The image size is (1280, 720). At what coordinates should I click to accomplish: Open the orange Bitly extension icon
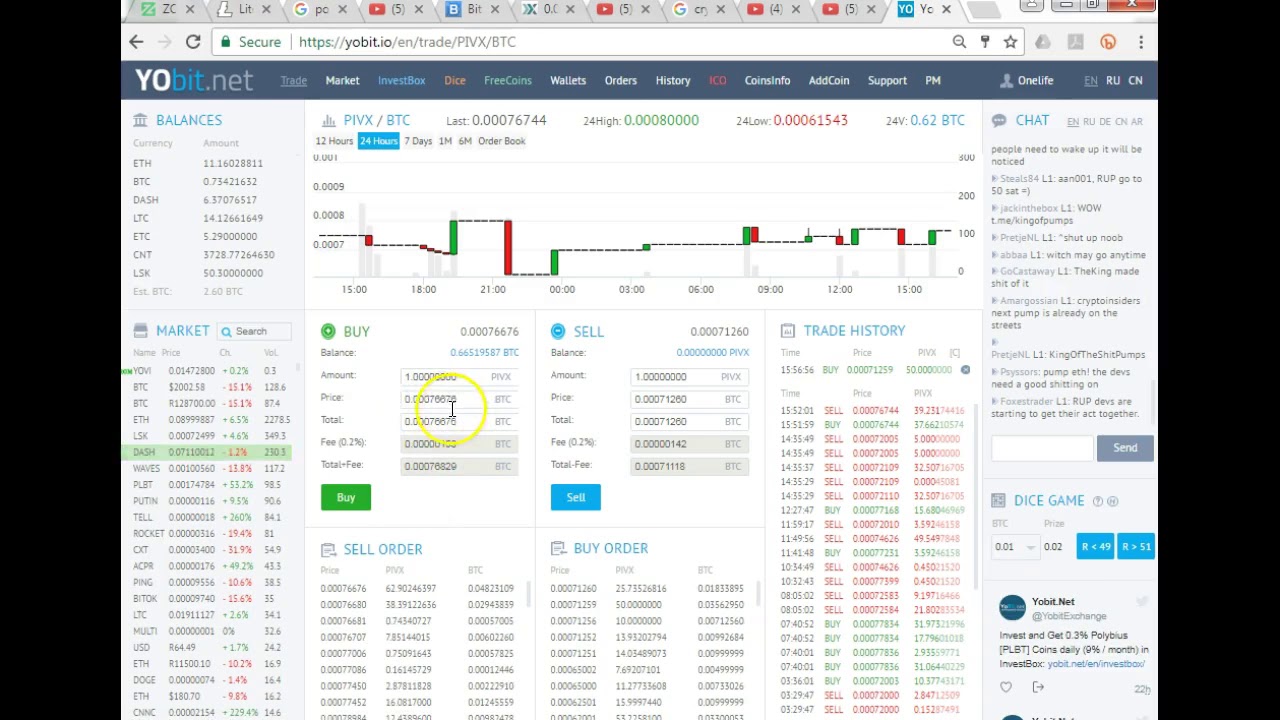(1108, 42)
